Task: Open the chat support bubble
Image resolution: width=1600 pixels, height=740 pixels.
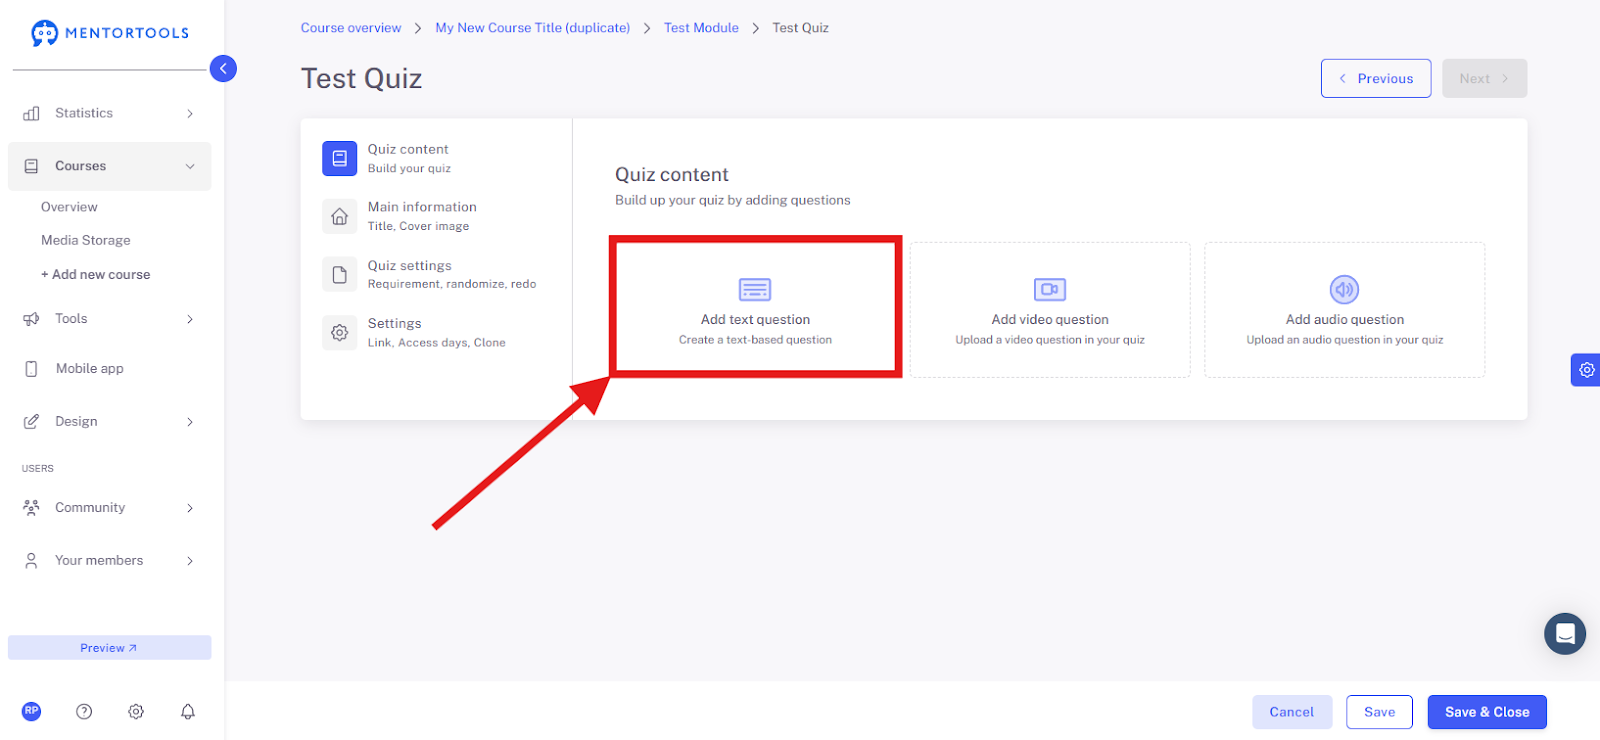Action: pyautogui.click(x=1565, y=634)
